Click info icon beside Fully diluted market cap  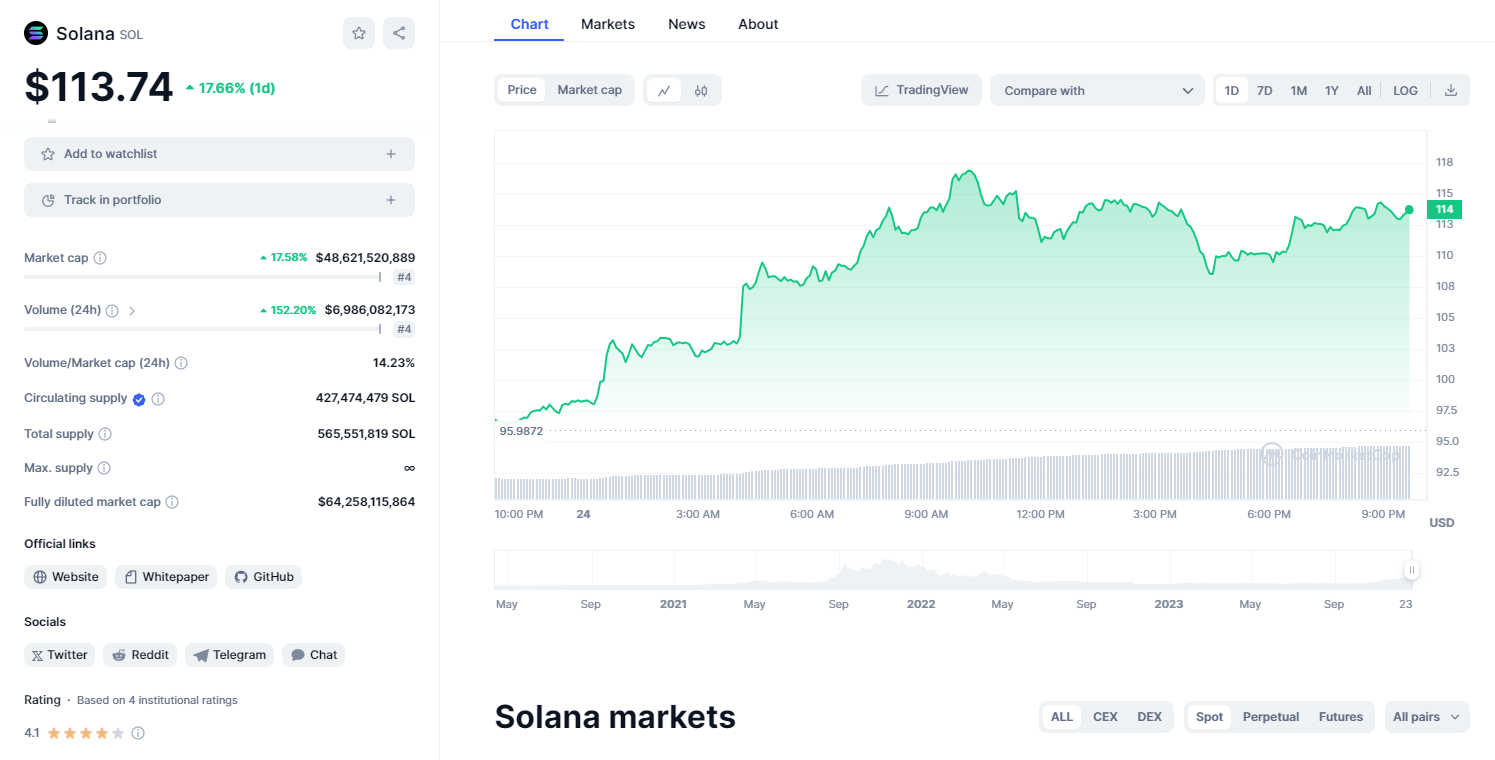coord(172,502)
